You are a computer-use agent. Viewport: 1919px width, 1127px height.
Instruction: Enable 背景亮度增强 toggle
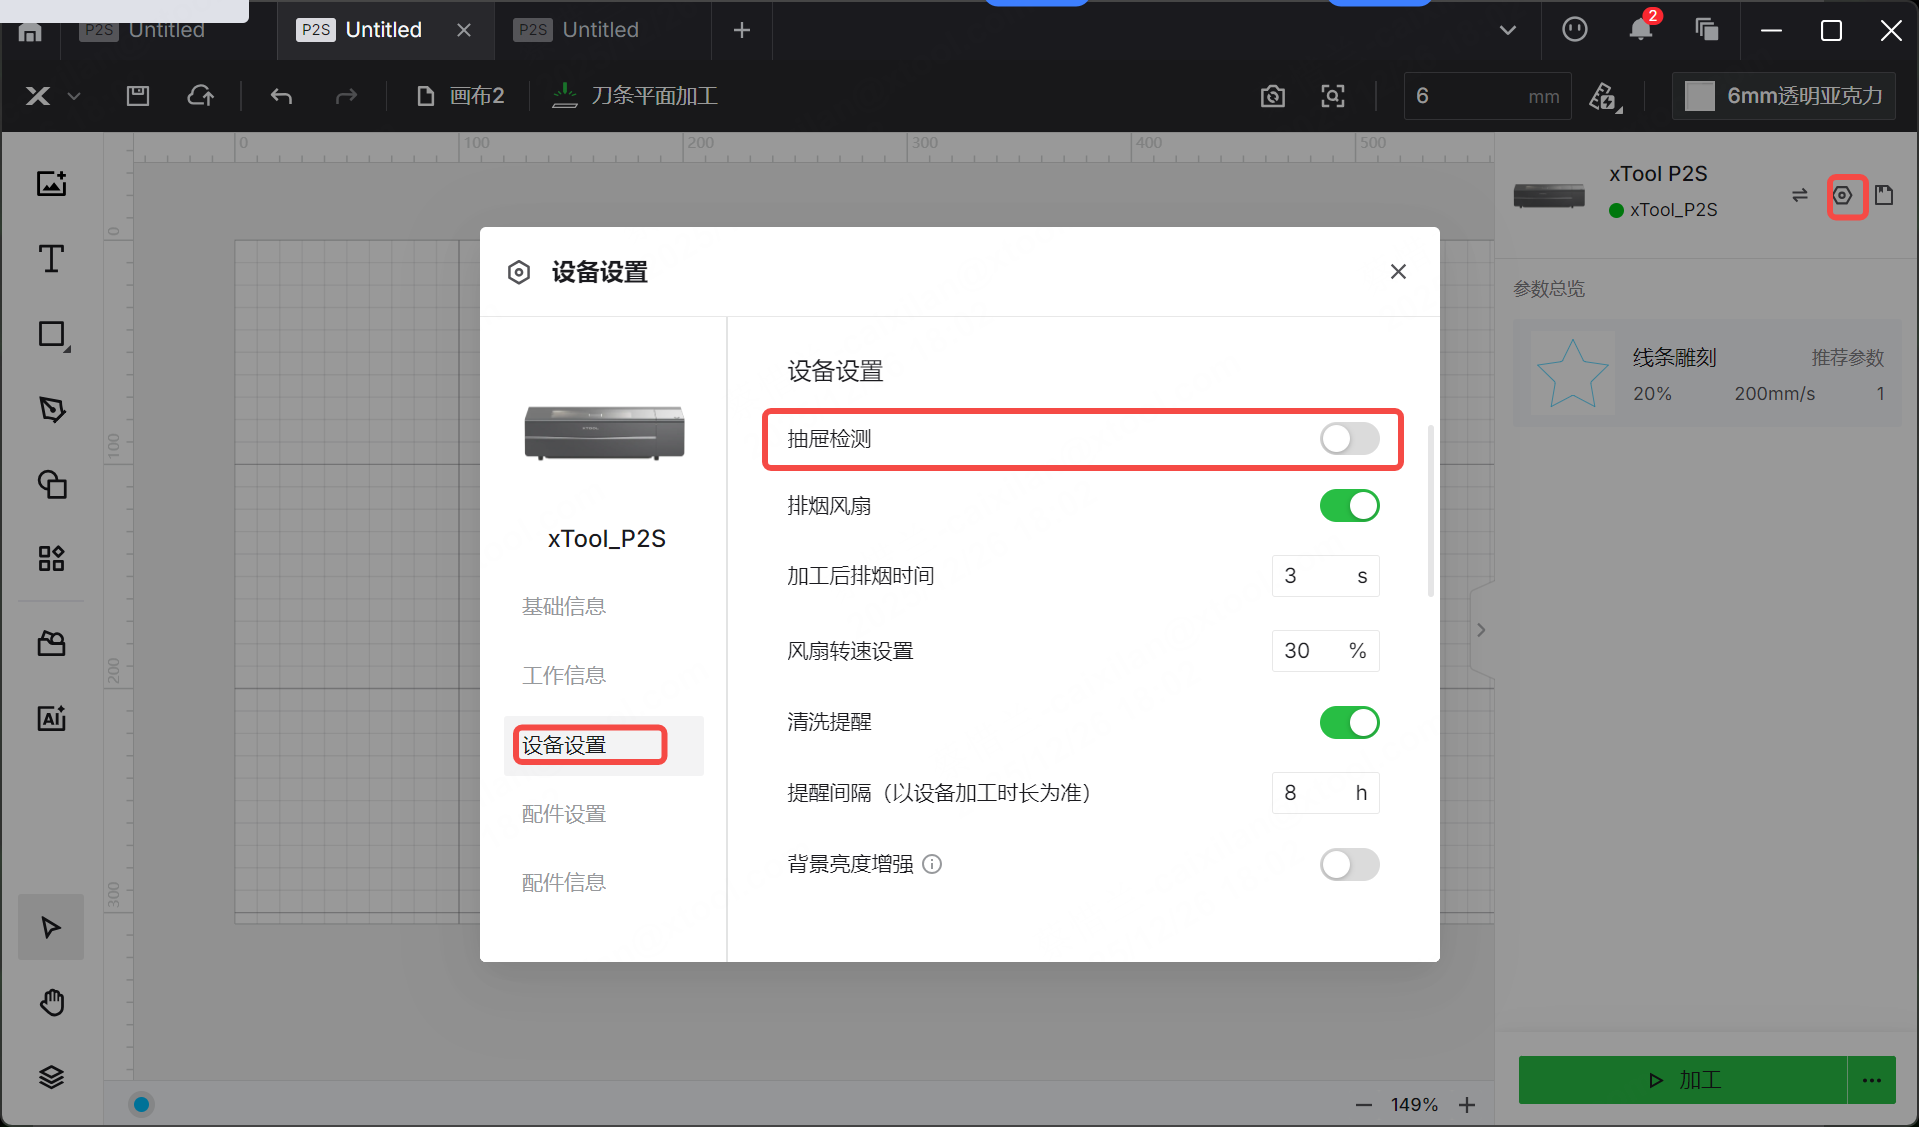(x=1348, y=864)
